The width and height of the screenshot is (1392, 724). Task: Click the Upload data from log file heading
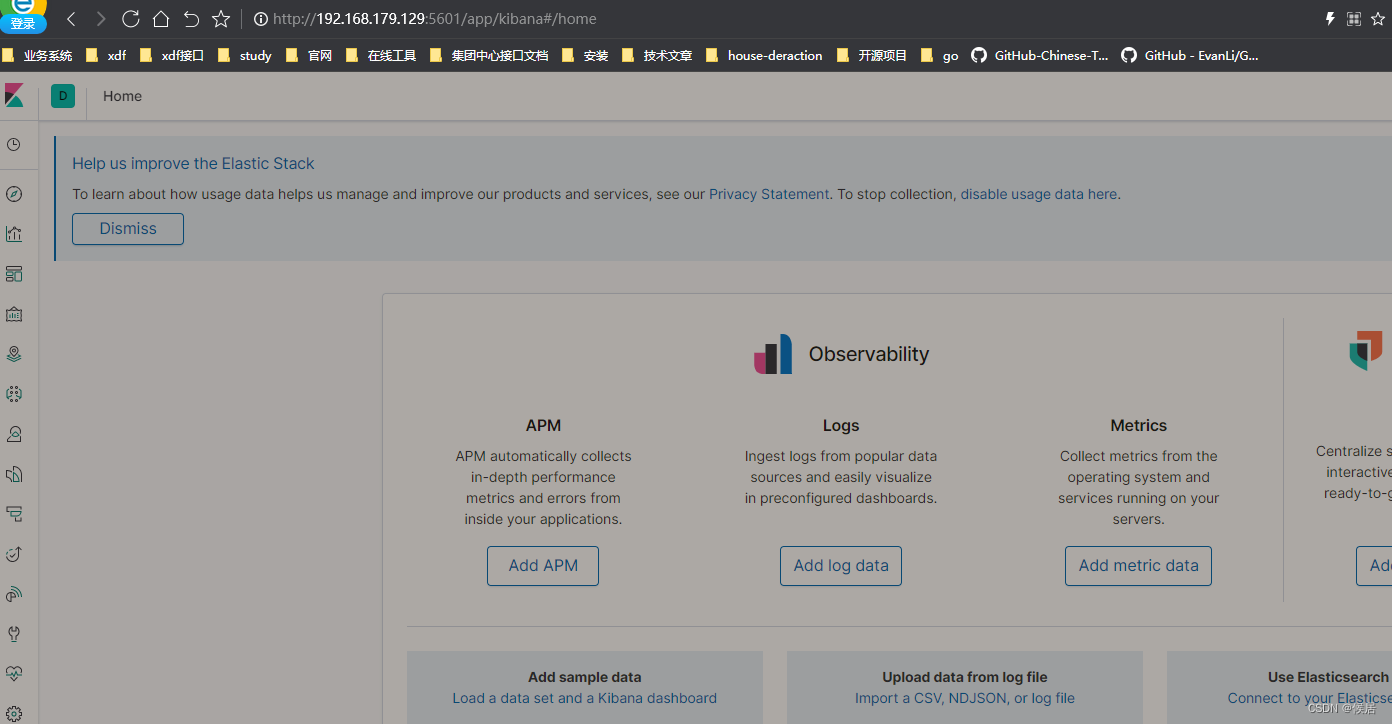tap(965, 677)
